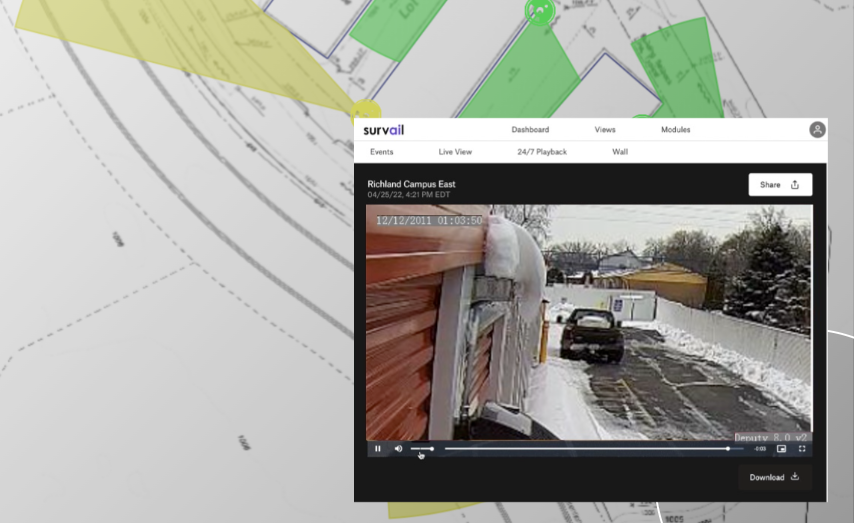The width and height of the screenshot is (854, 523).
Task: Open the Views menu
Action: click(605, 130)
